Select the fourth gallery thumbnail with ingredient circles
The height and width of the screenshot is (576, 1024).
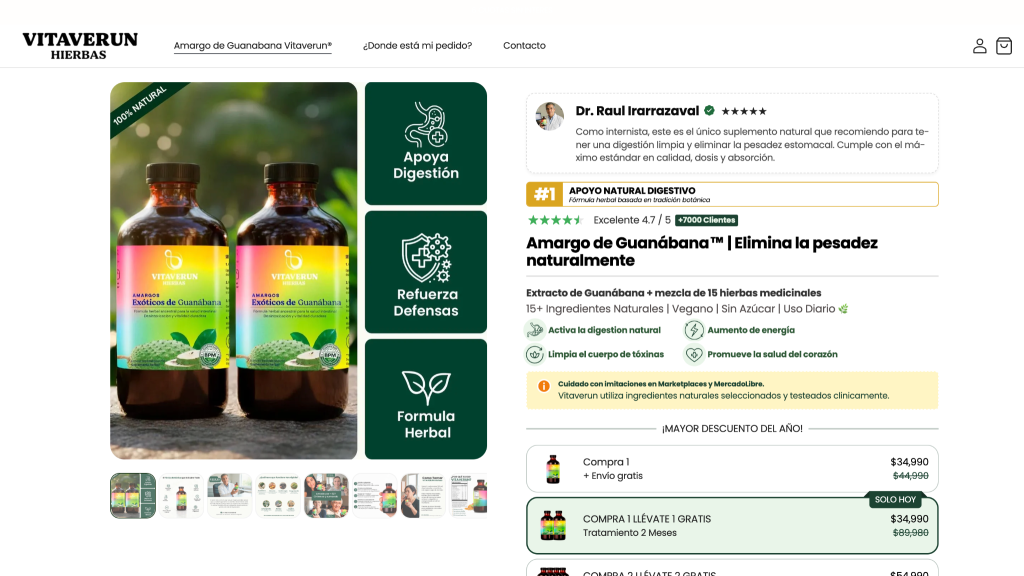278,496
